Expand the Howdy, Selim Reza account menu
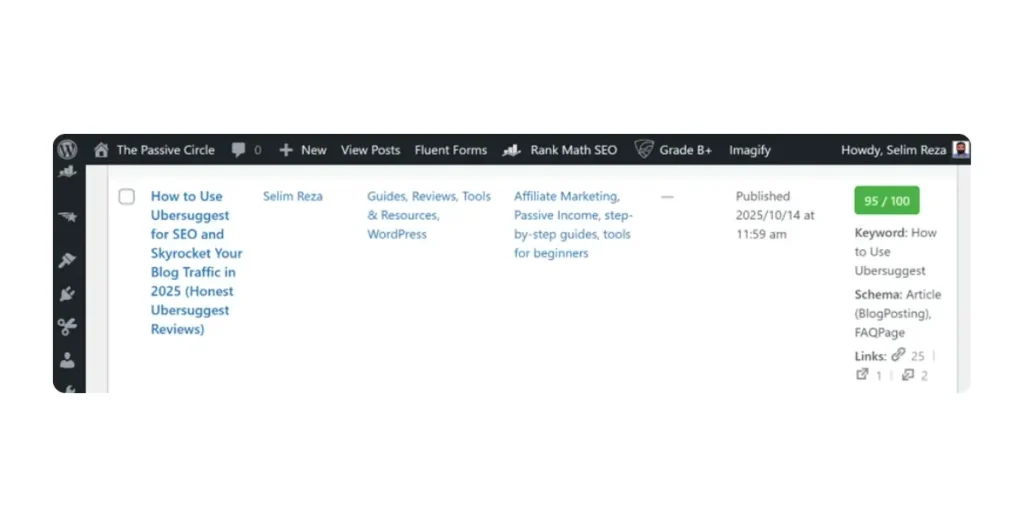Screen dimensions: 1024x527 pos(893,150)
